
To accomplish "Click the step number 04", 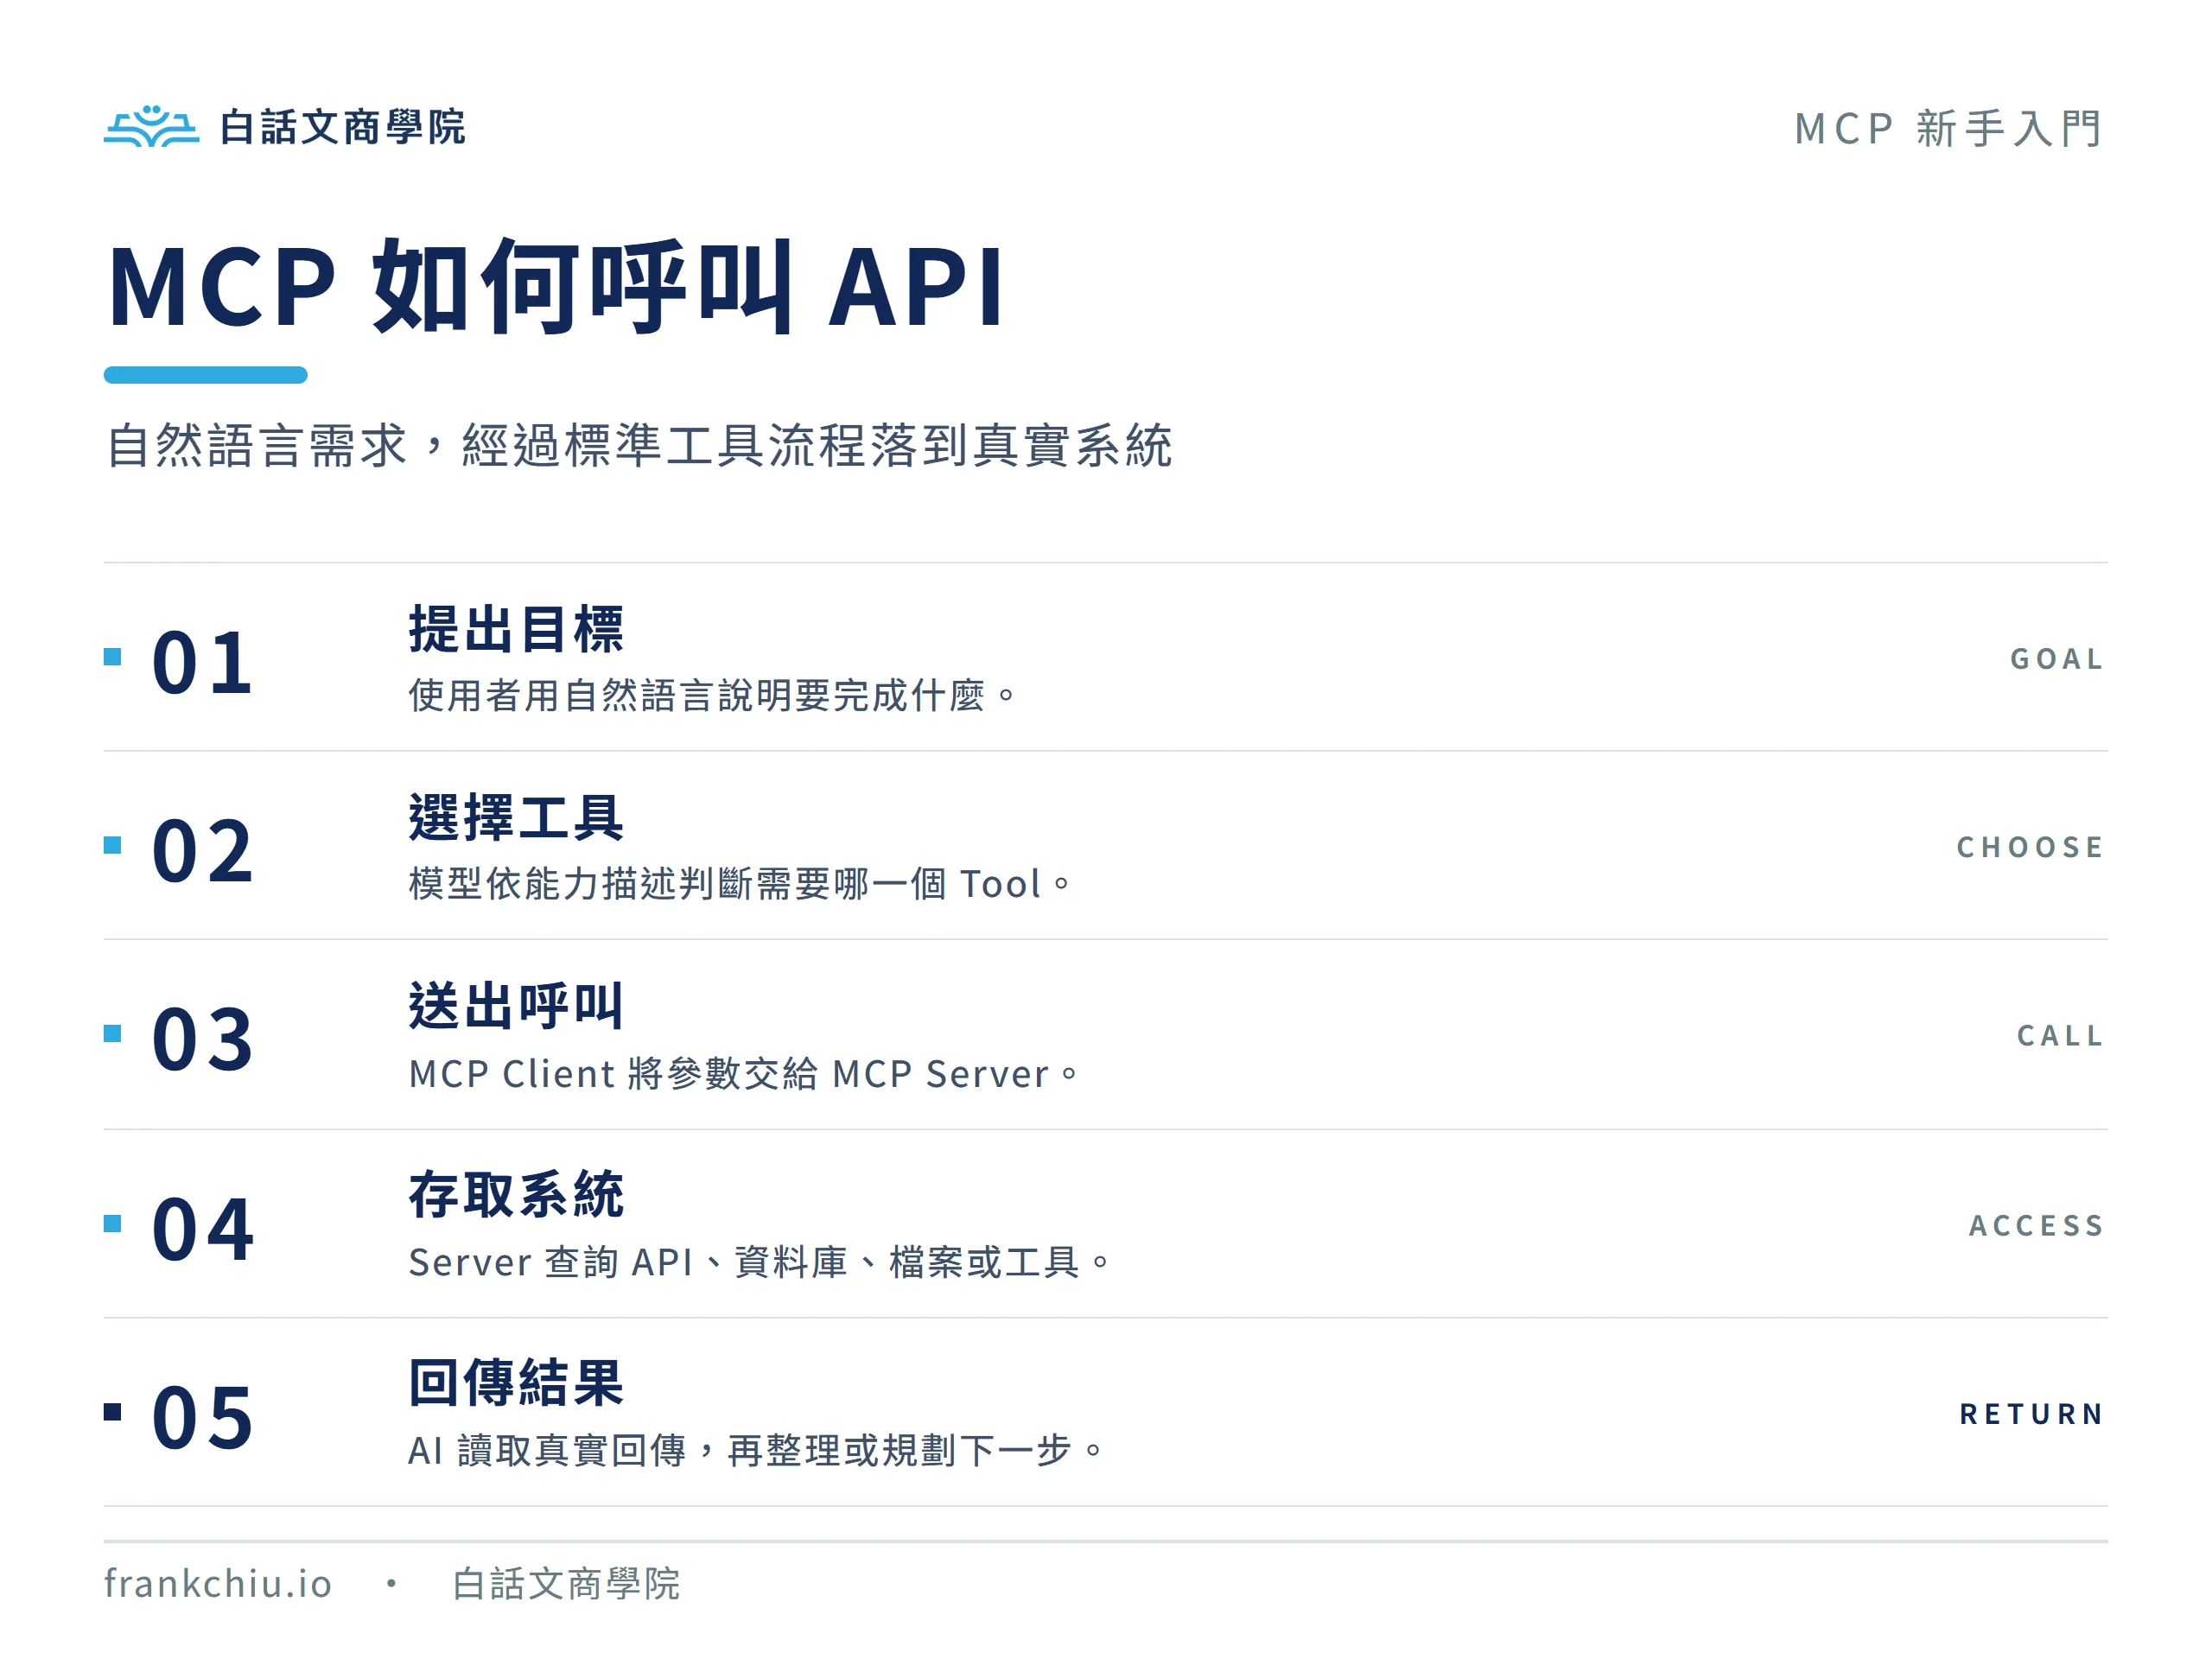I will pos(202,1228).
